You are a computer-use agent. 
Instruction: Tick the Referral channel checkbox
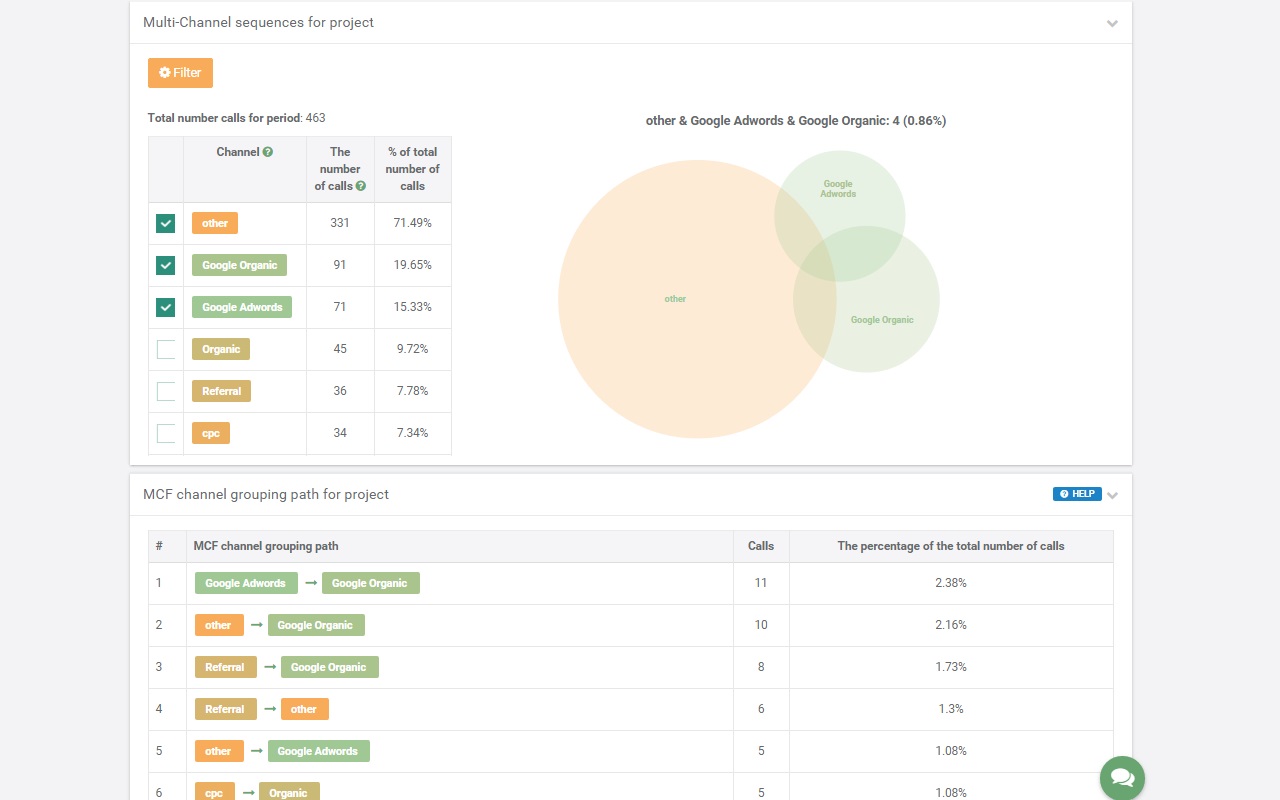click(x=166, y=391)
